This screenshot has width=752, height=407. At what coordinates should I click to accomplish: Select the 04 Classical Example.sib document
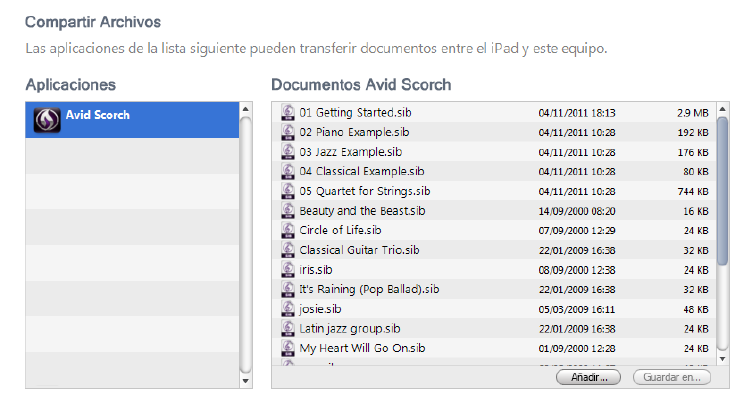click(362, 172)
